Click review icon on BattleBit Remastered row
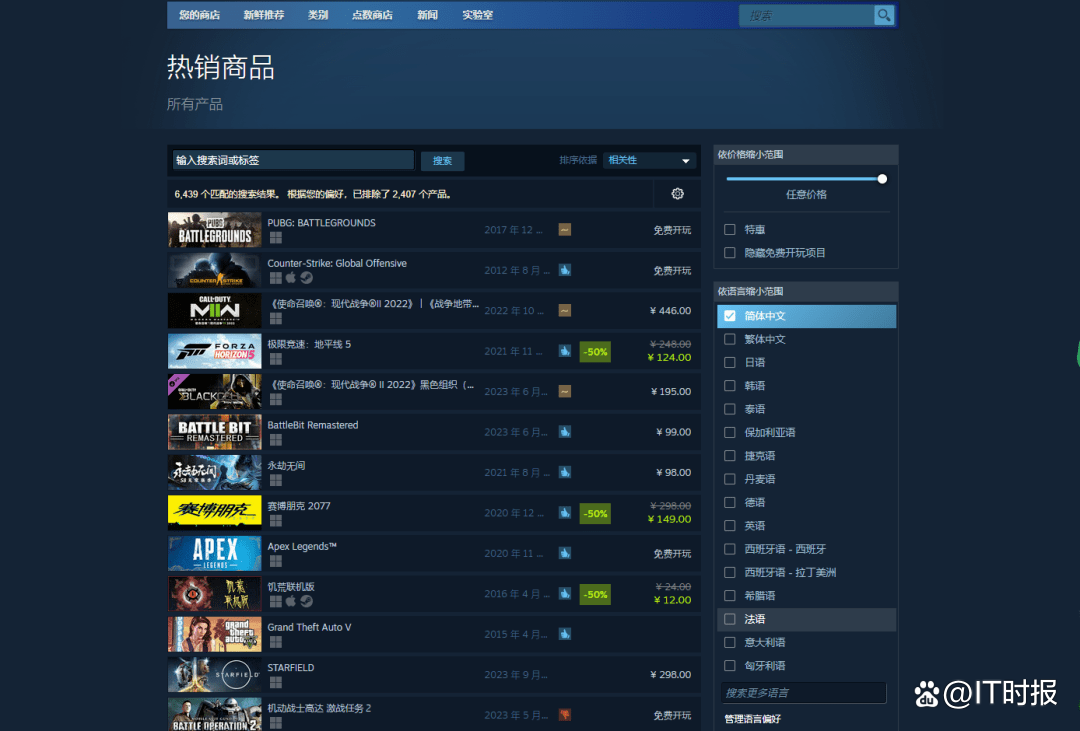 coord(565,432)
